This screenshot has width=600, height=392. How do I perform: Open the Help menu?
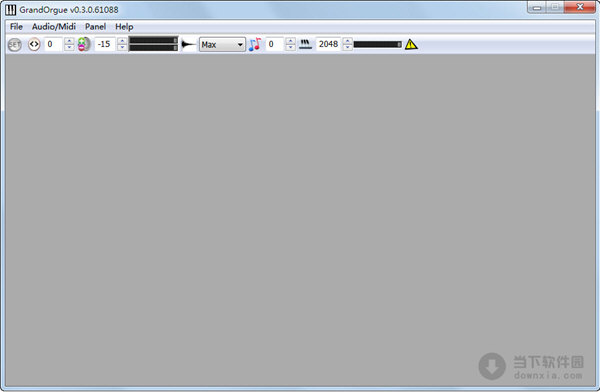(x=124, y=26)
